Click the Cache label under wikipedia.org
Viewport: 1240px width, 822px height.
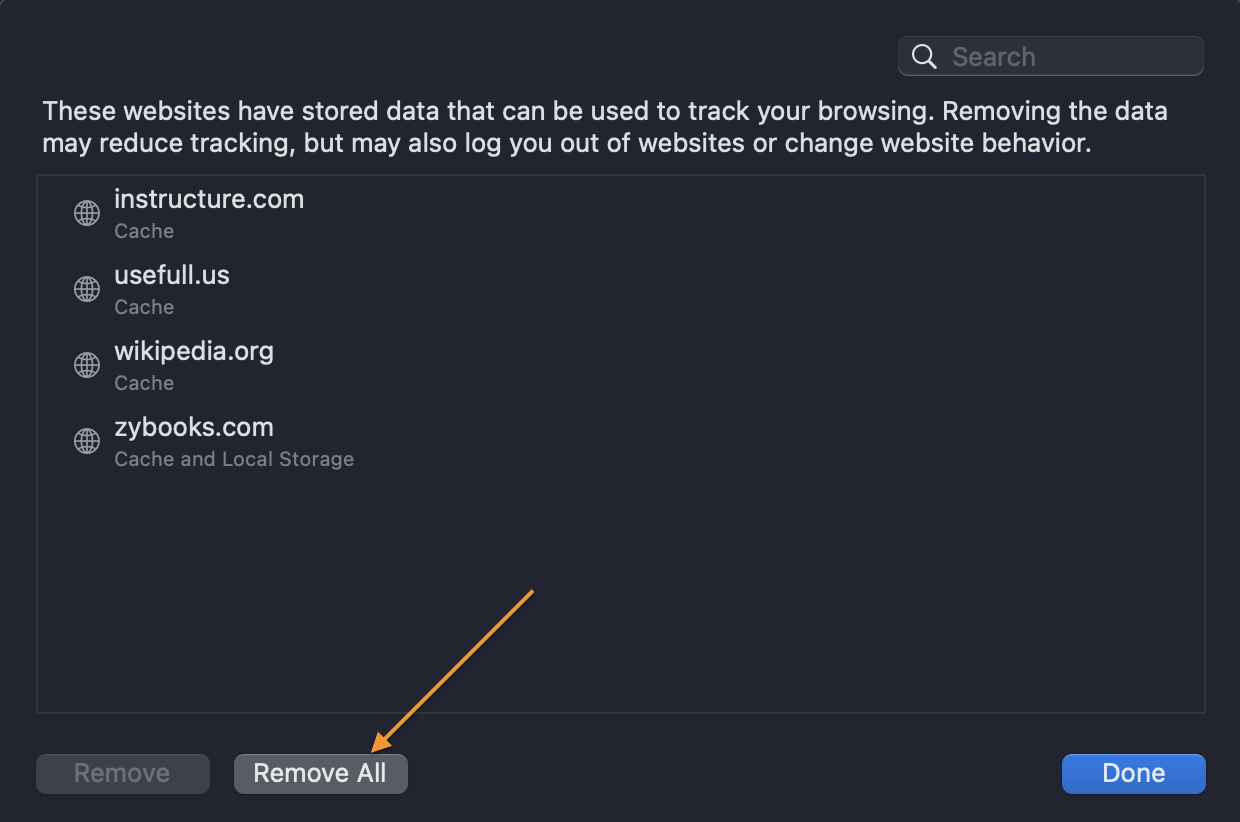coord(144,383)
